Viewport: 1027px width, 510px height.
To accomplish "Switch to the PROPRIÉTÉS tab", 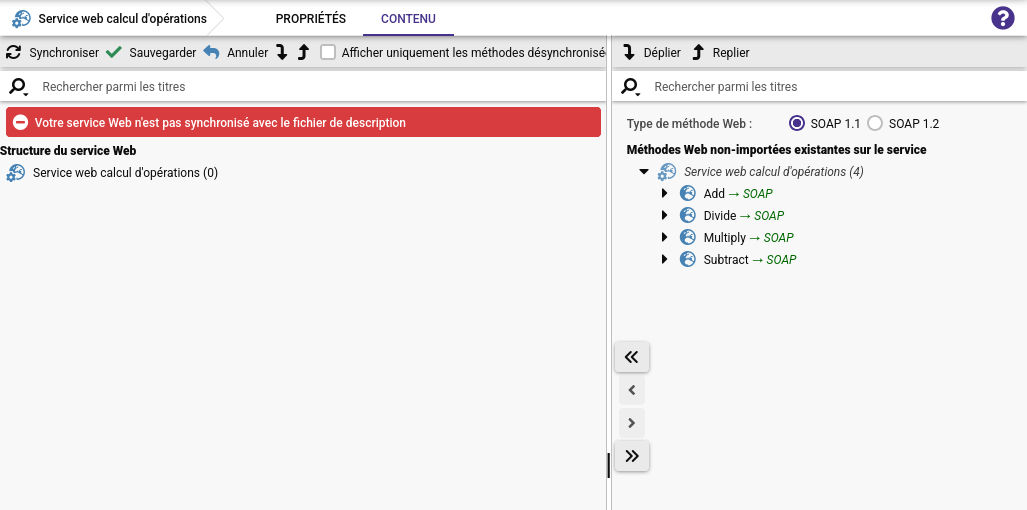I will point(310,19).
